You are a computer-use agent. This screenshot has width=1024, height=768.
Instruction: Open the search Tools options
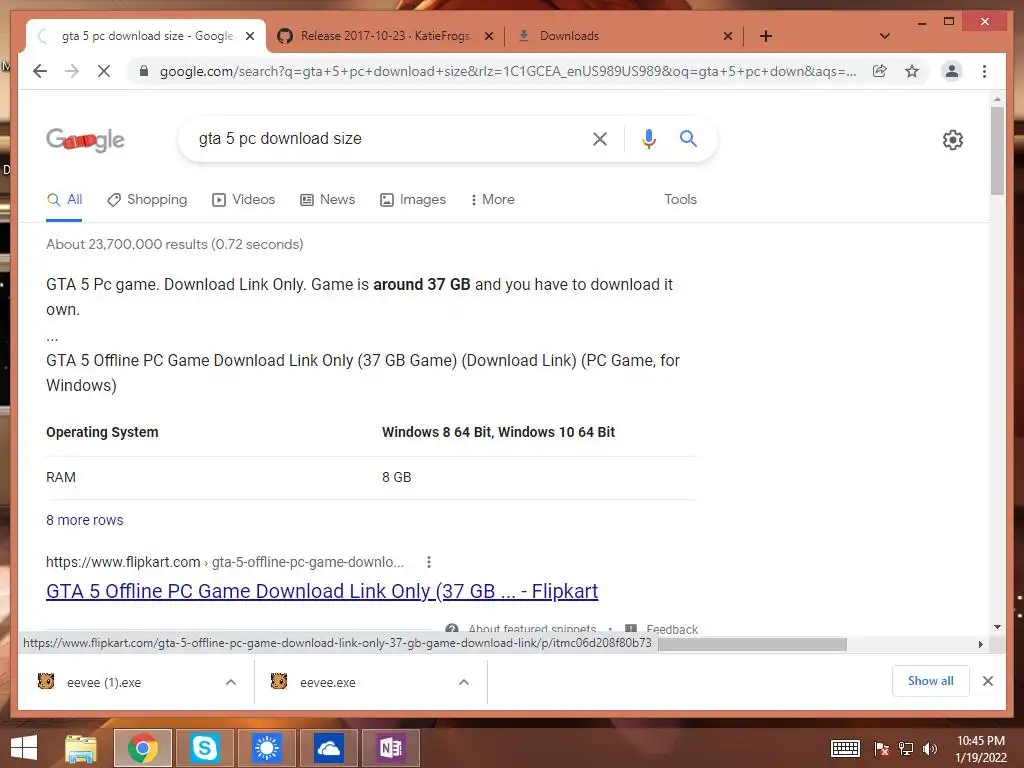pyautogui.click(x=680, y=200)
